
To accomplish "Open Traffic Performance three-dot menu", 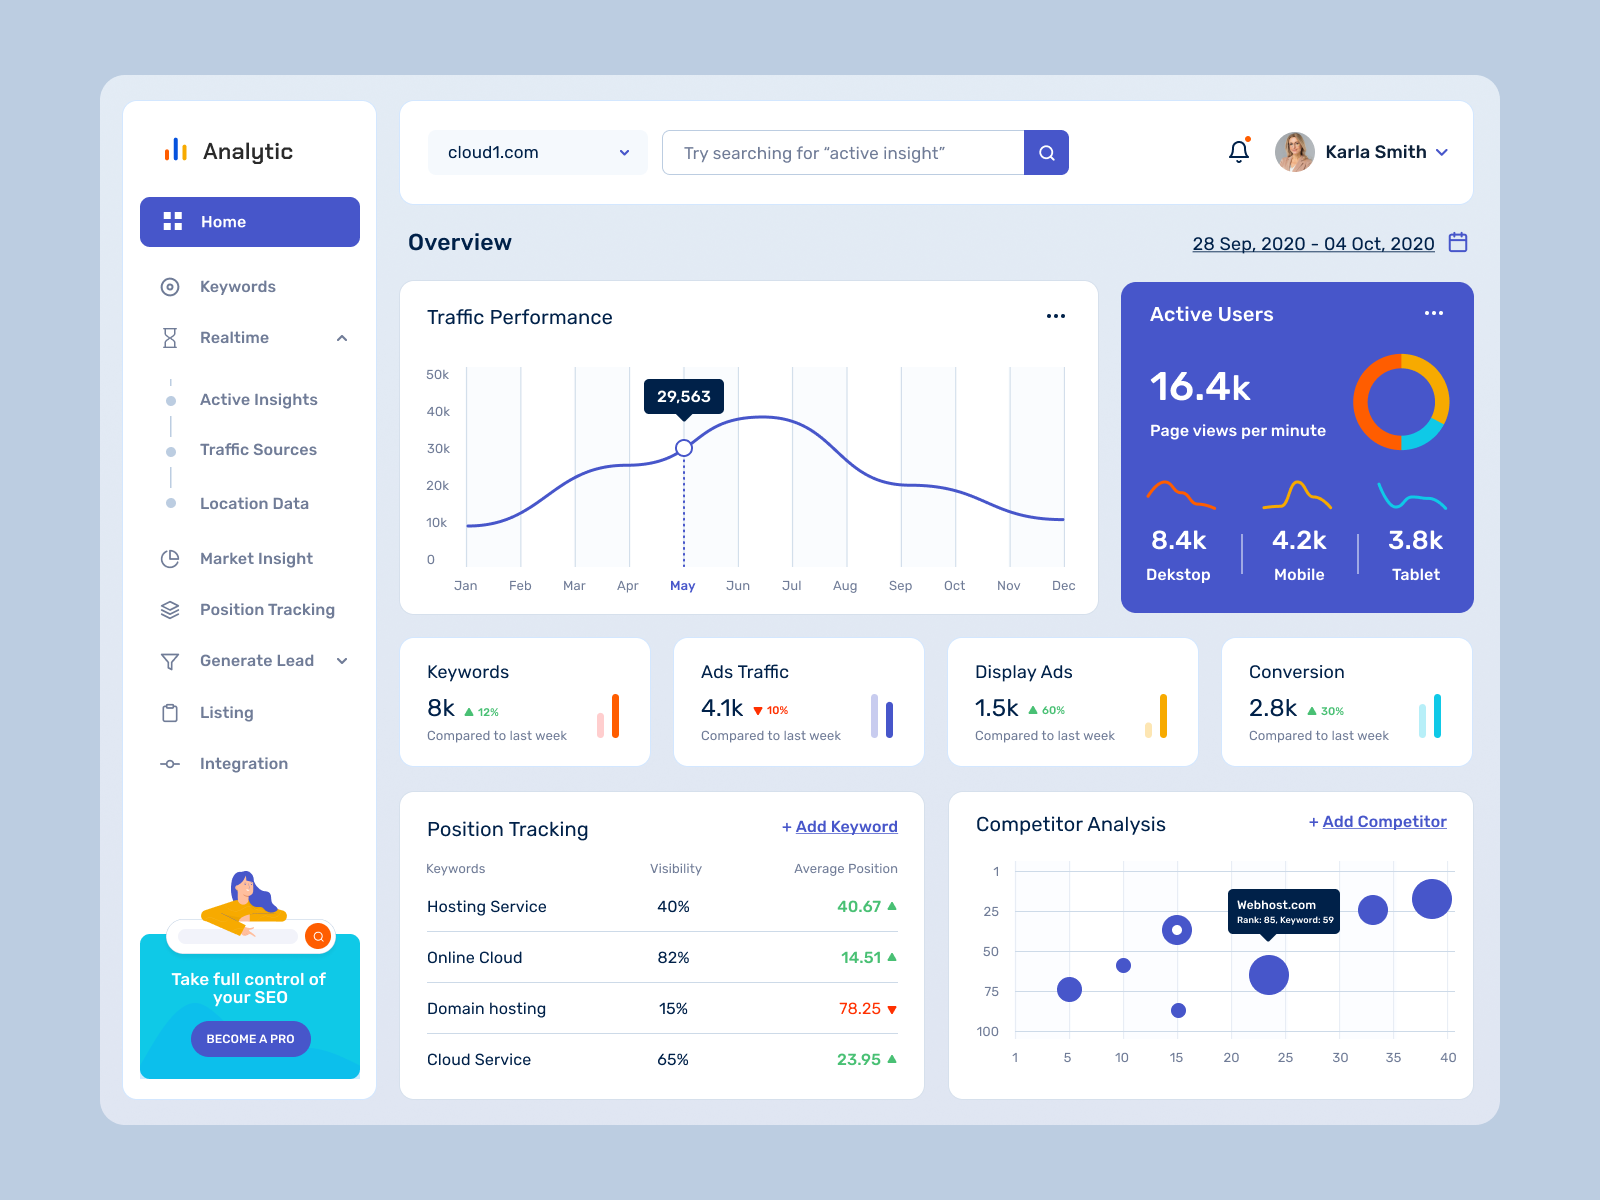I will (1056, 316).
